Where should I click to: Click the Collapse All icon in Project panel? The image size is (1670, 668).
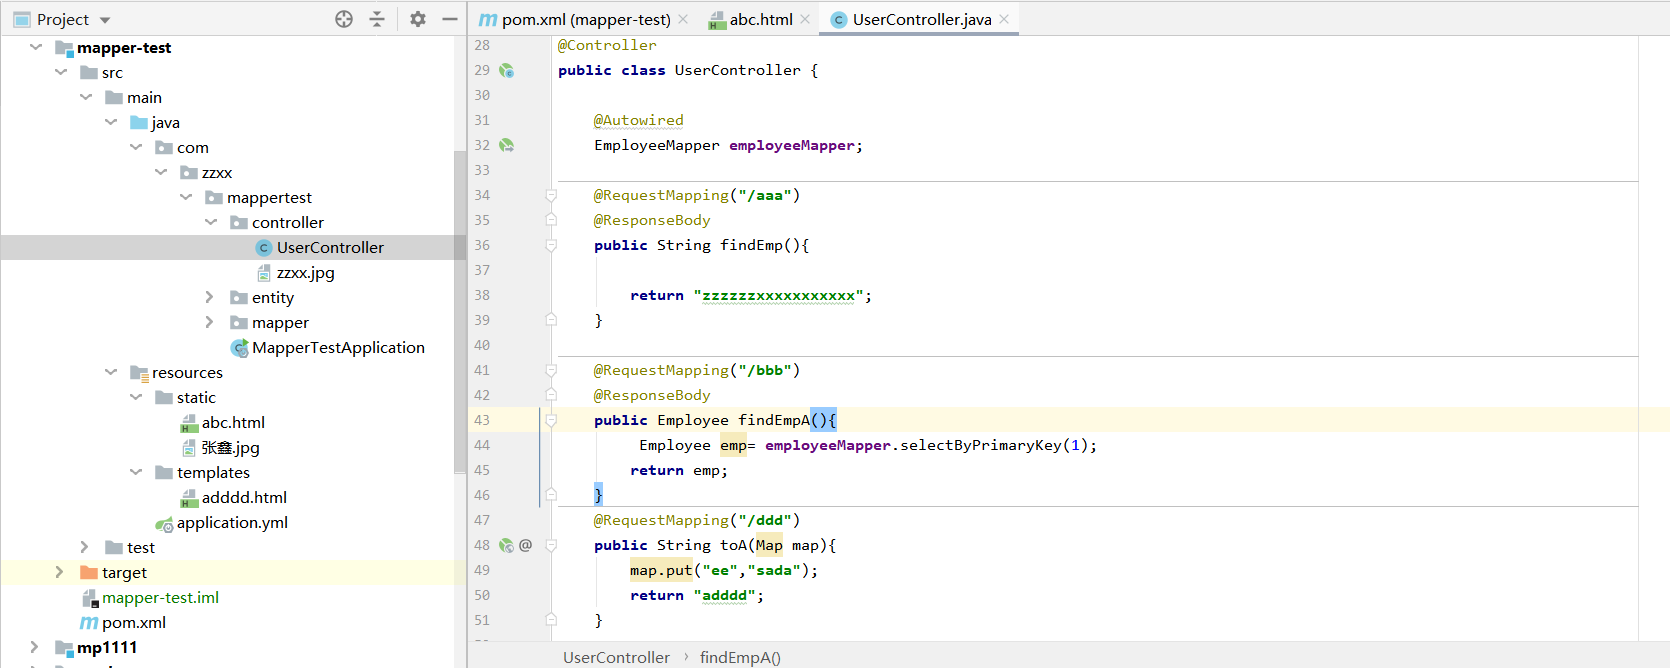[377, 19]
